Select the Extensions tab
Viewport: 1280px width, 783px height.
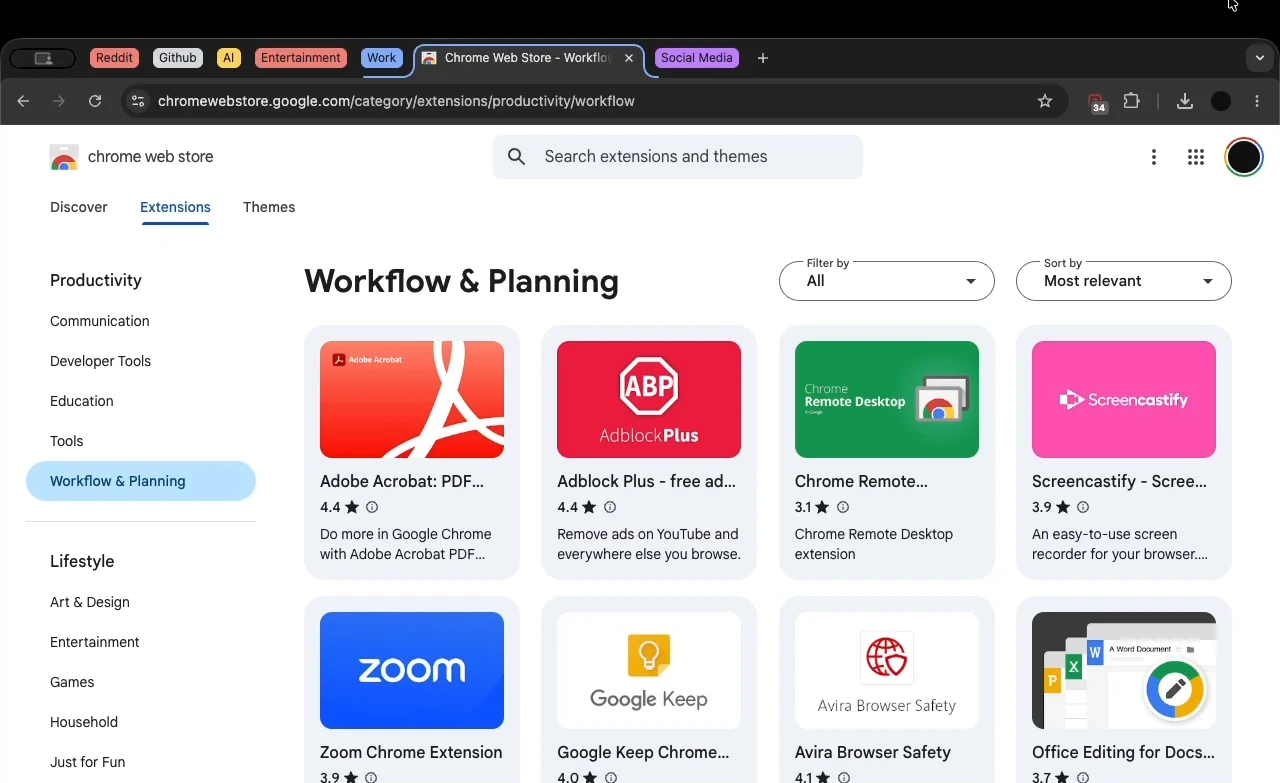[x=175, y=207]
